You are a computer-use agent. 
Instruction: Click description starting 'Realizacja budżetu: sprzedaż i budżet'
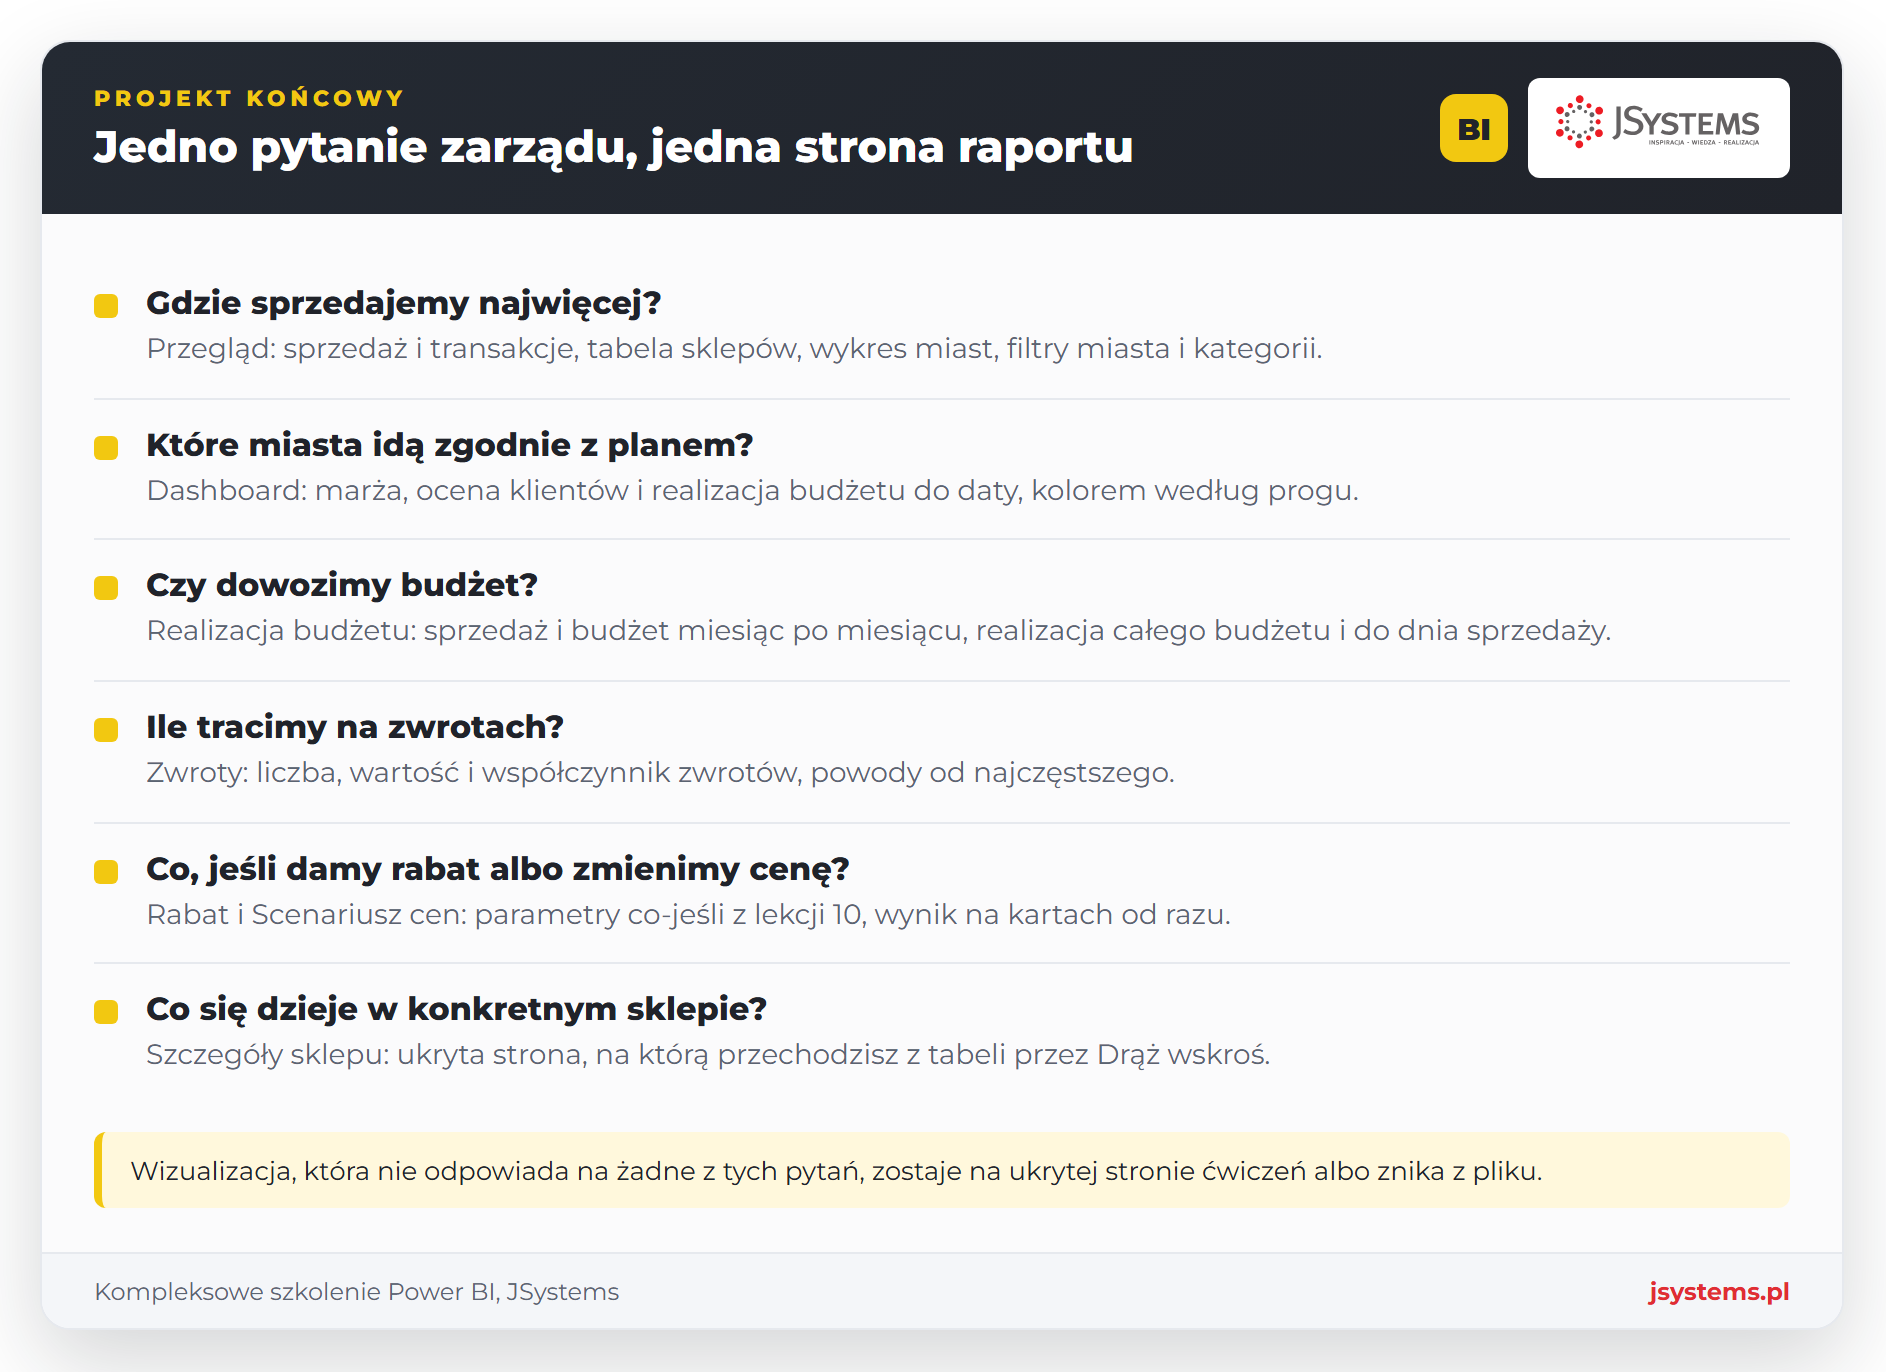coord(878,631)
